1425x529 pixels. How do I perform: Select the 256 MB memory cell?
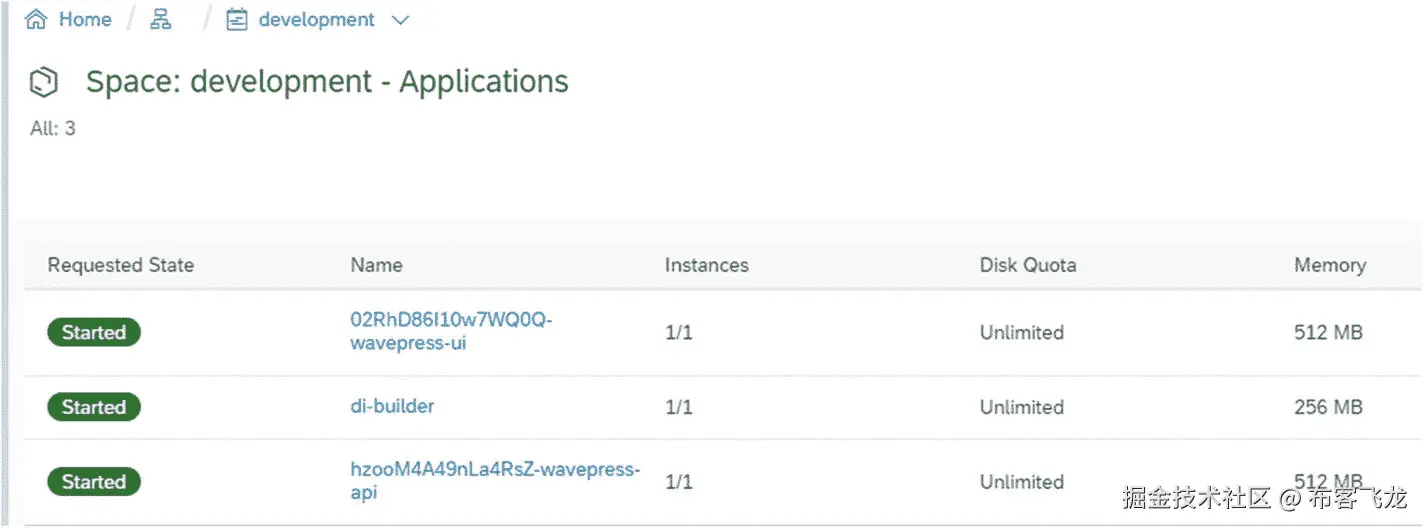click(1328, 407)
